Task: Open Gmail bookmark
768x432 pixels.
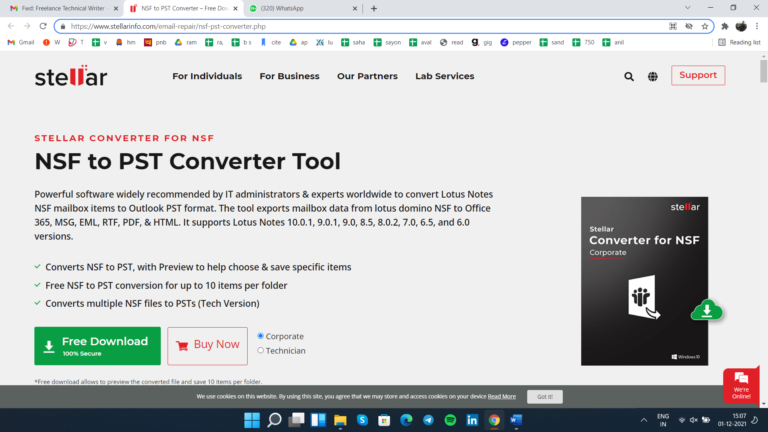Action: pos(21,43)
